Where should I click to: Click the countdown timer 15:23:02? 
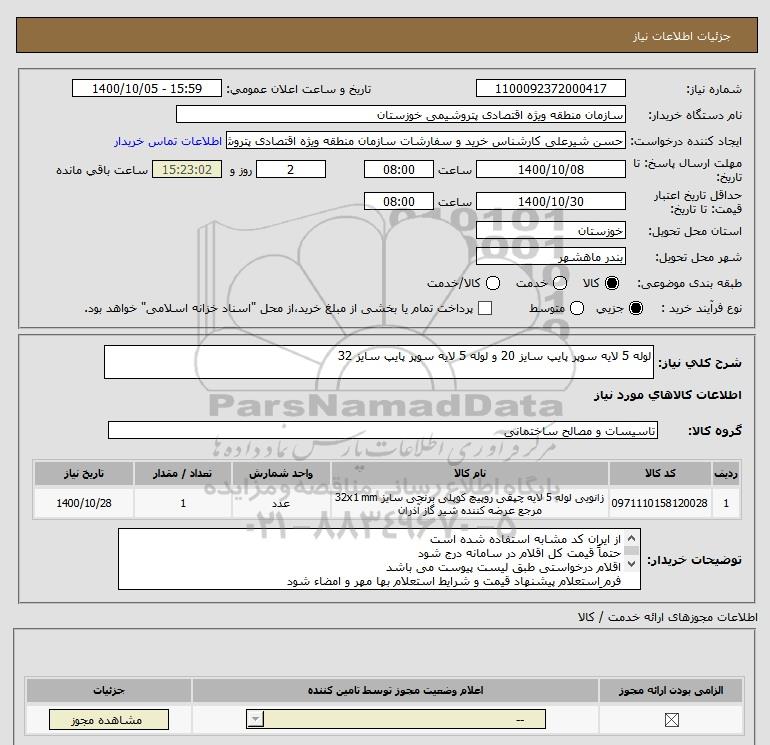coord(187,169)
